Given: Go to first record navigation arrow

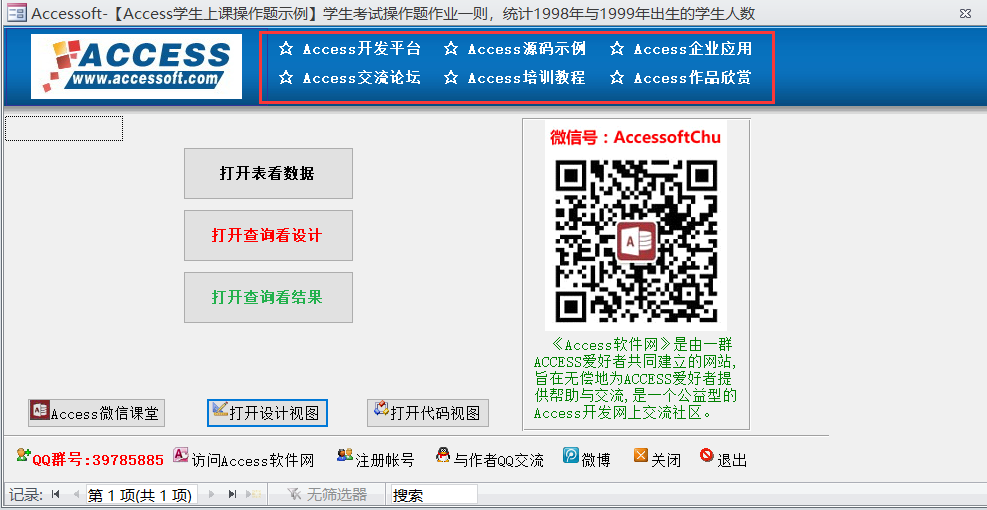Looking at the screenshot, I should (x=55, y=495).
